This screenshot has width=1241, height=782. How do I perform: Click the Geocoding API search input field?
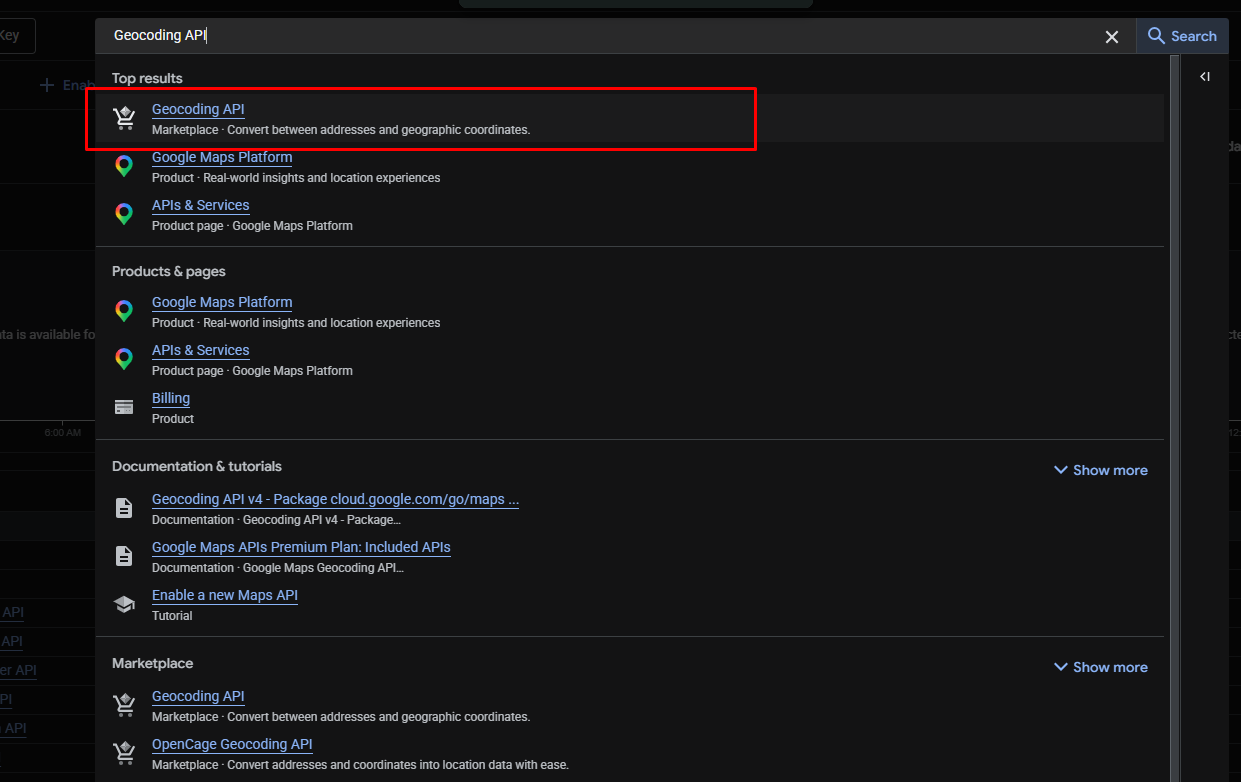click(600, 36)
